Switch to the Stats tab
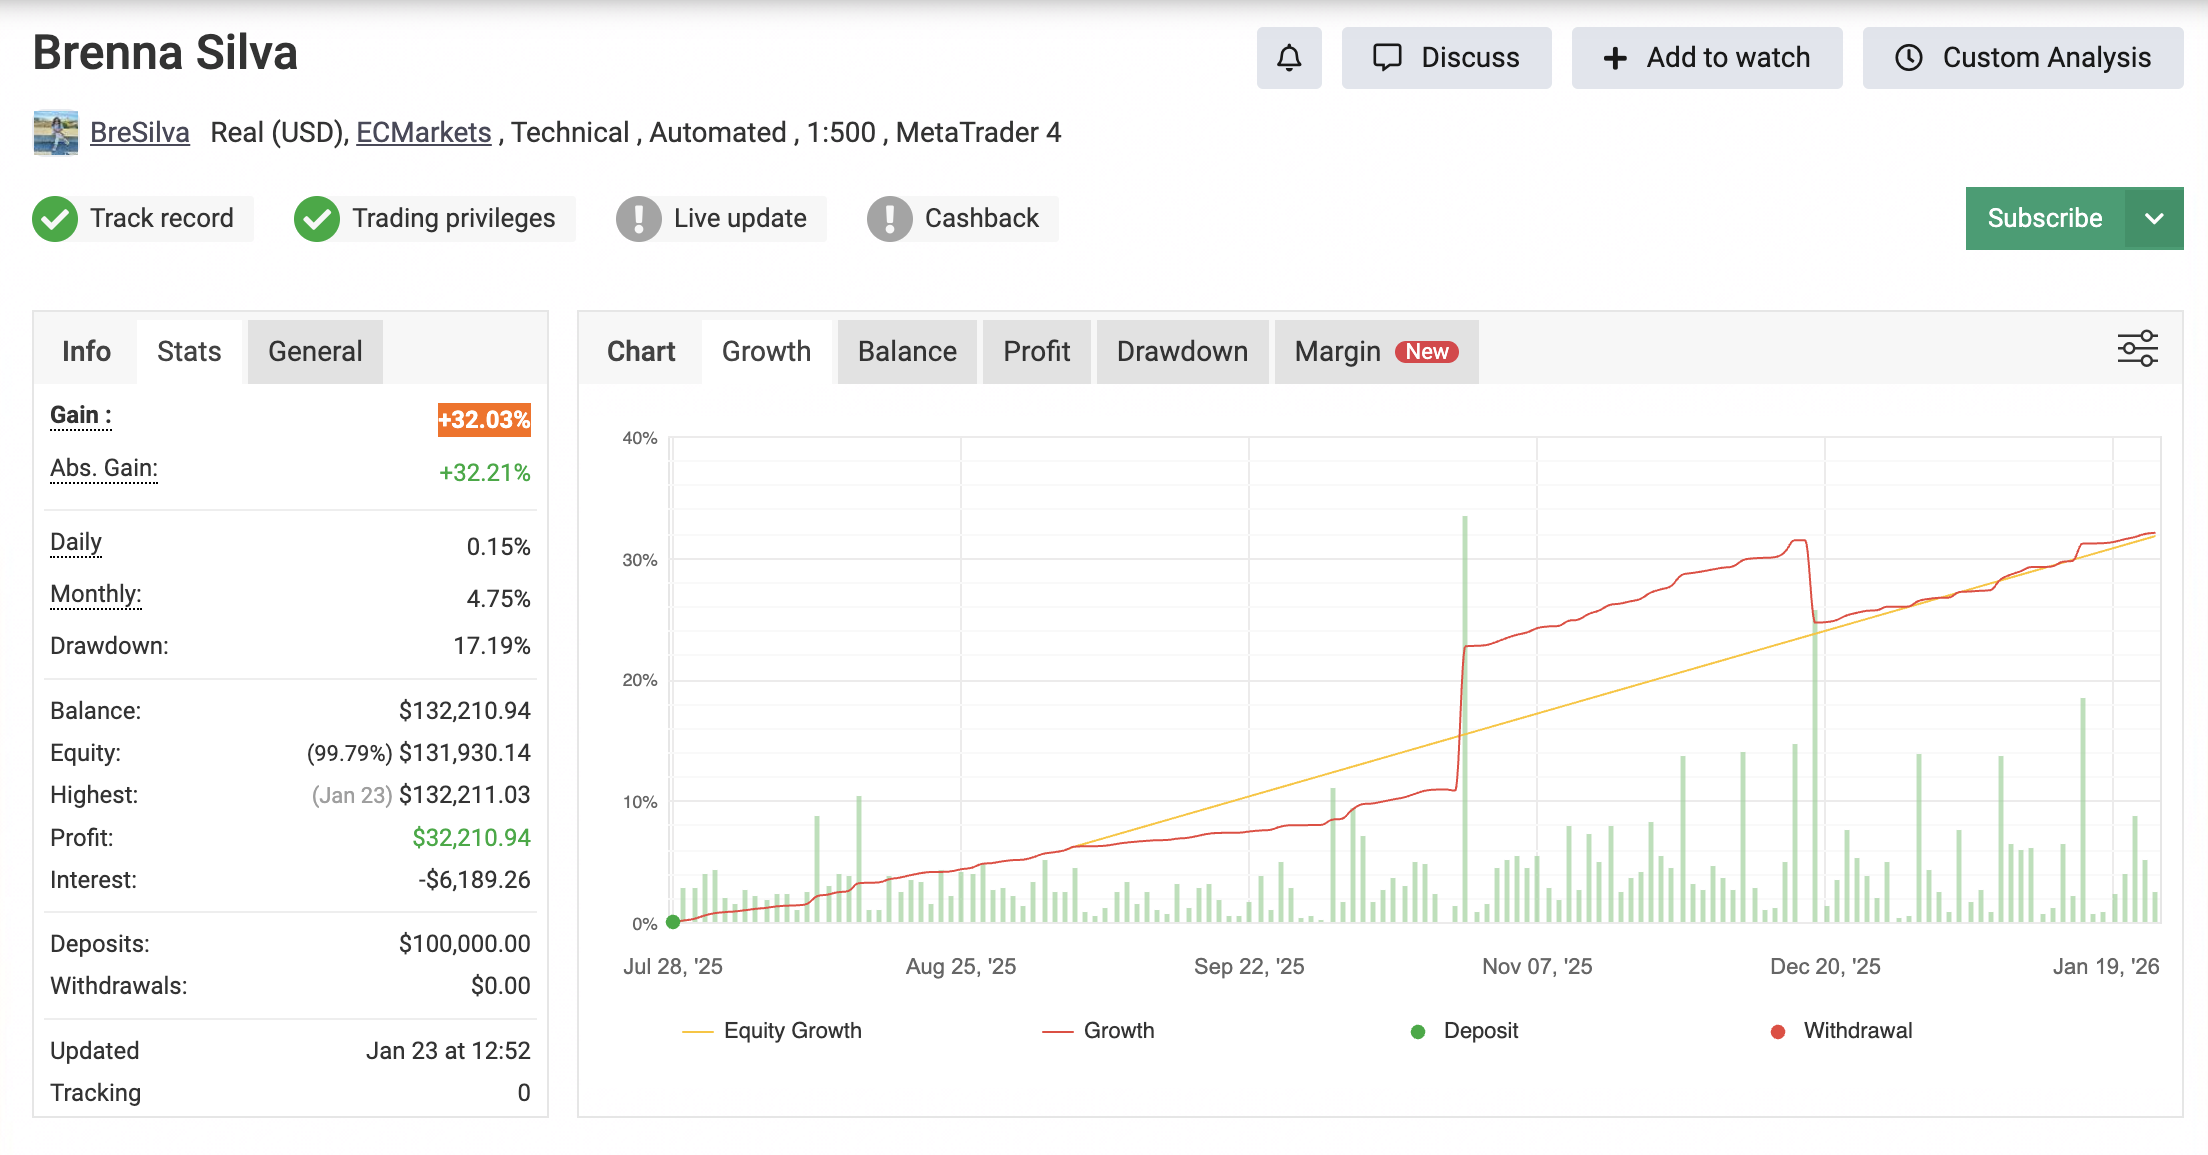 pos(187,351)
